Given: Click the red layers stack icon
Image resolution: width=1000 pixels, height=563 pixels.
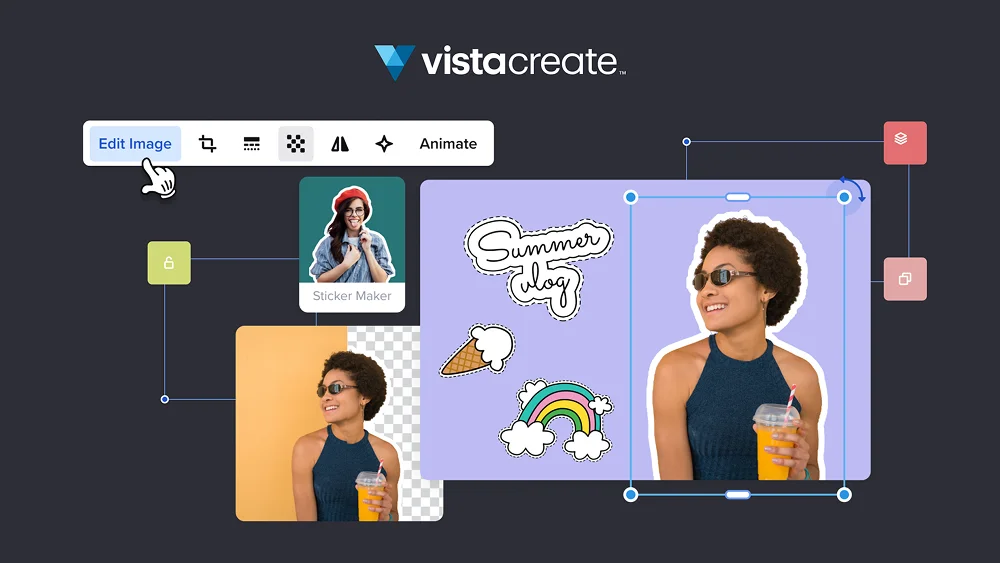Looking at the screenshot, I should coord(905,143).
